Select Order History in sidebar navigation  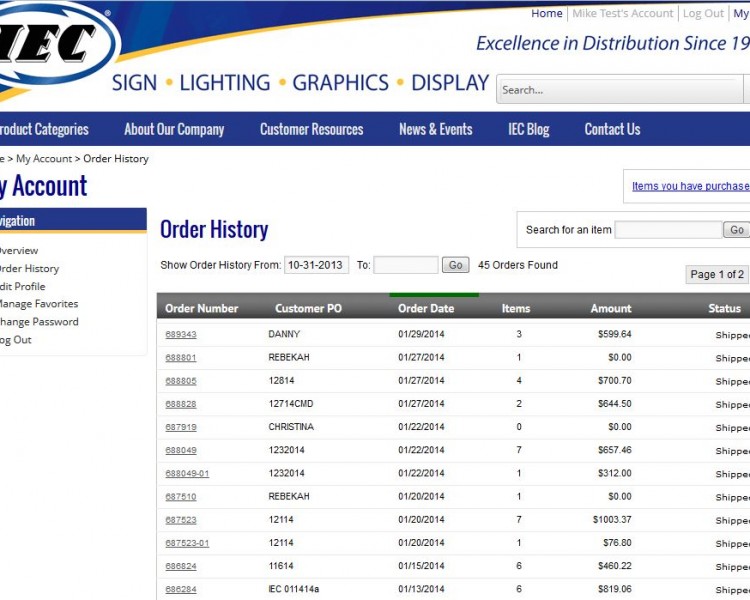point(29,268)
